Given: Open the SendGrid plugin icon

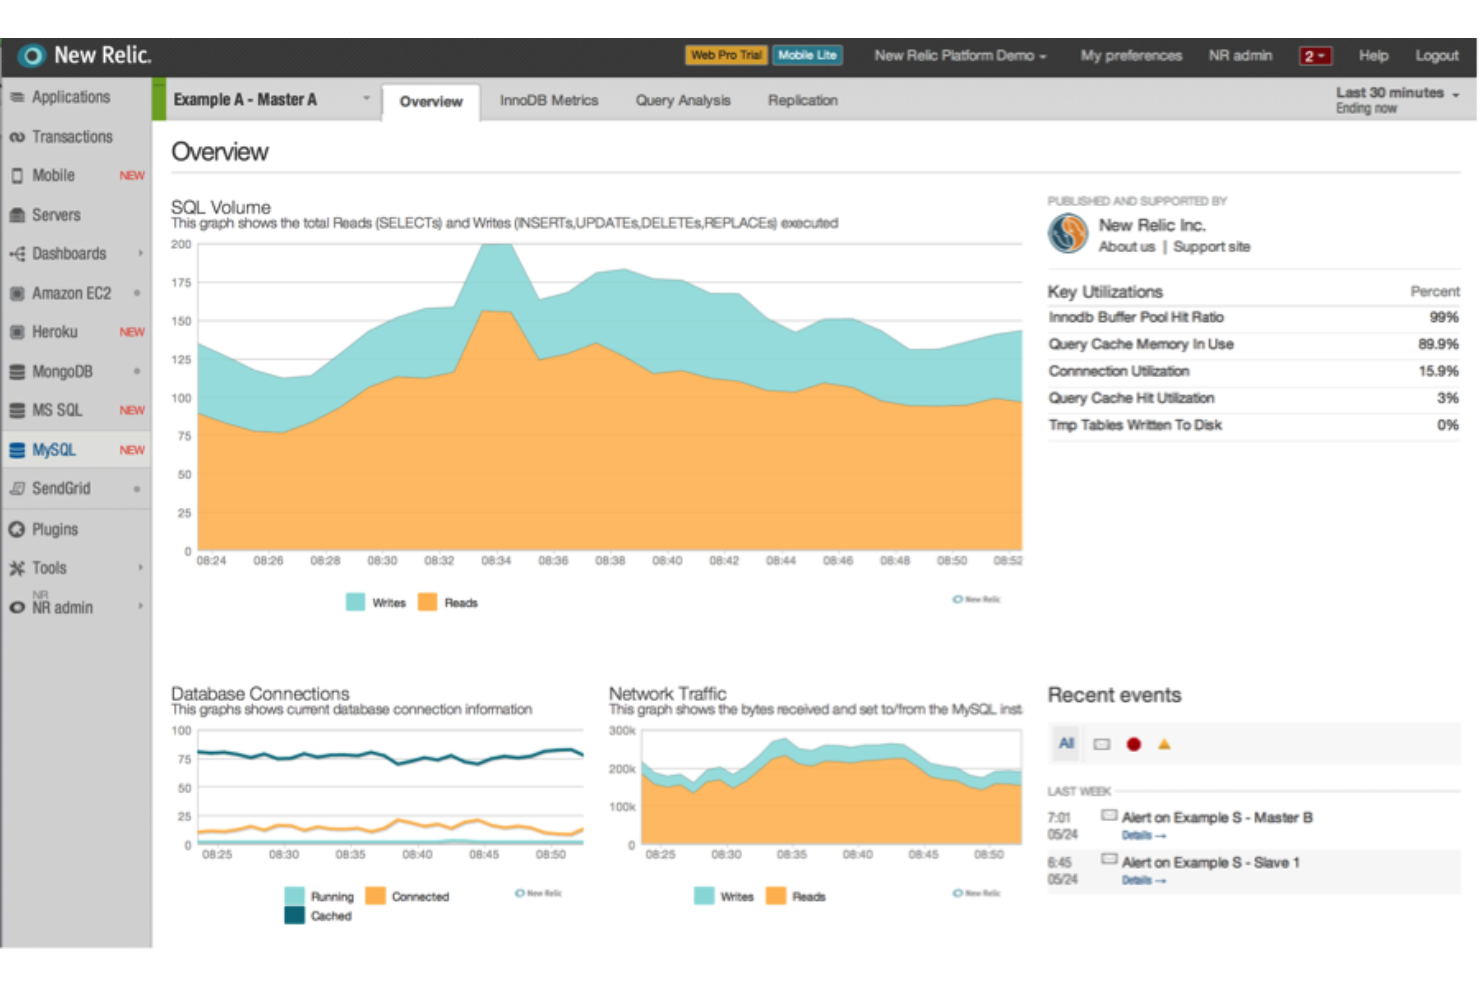Looking at the screenshot, I should (17, 488).
